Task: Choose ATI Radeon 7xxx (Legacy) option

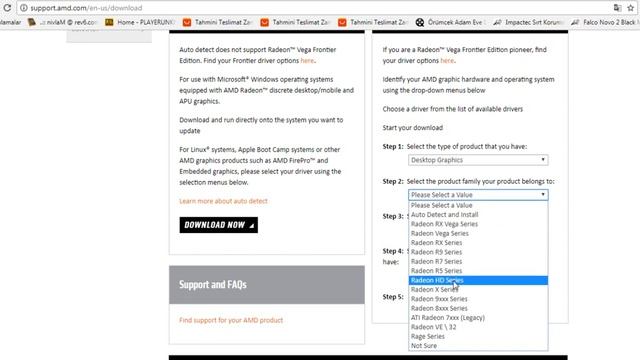Action: pos(478,318)
